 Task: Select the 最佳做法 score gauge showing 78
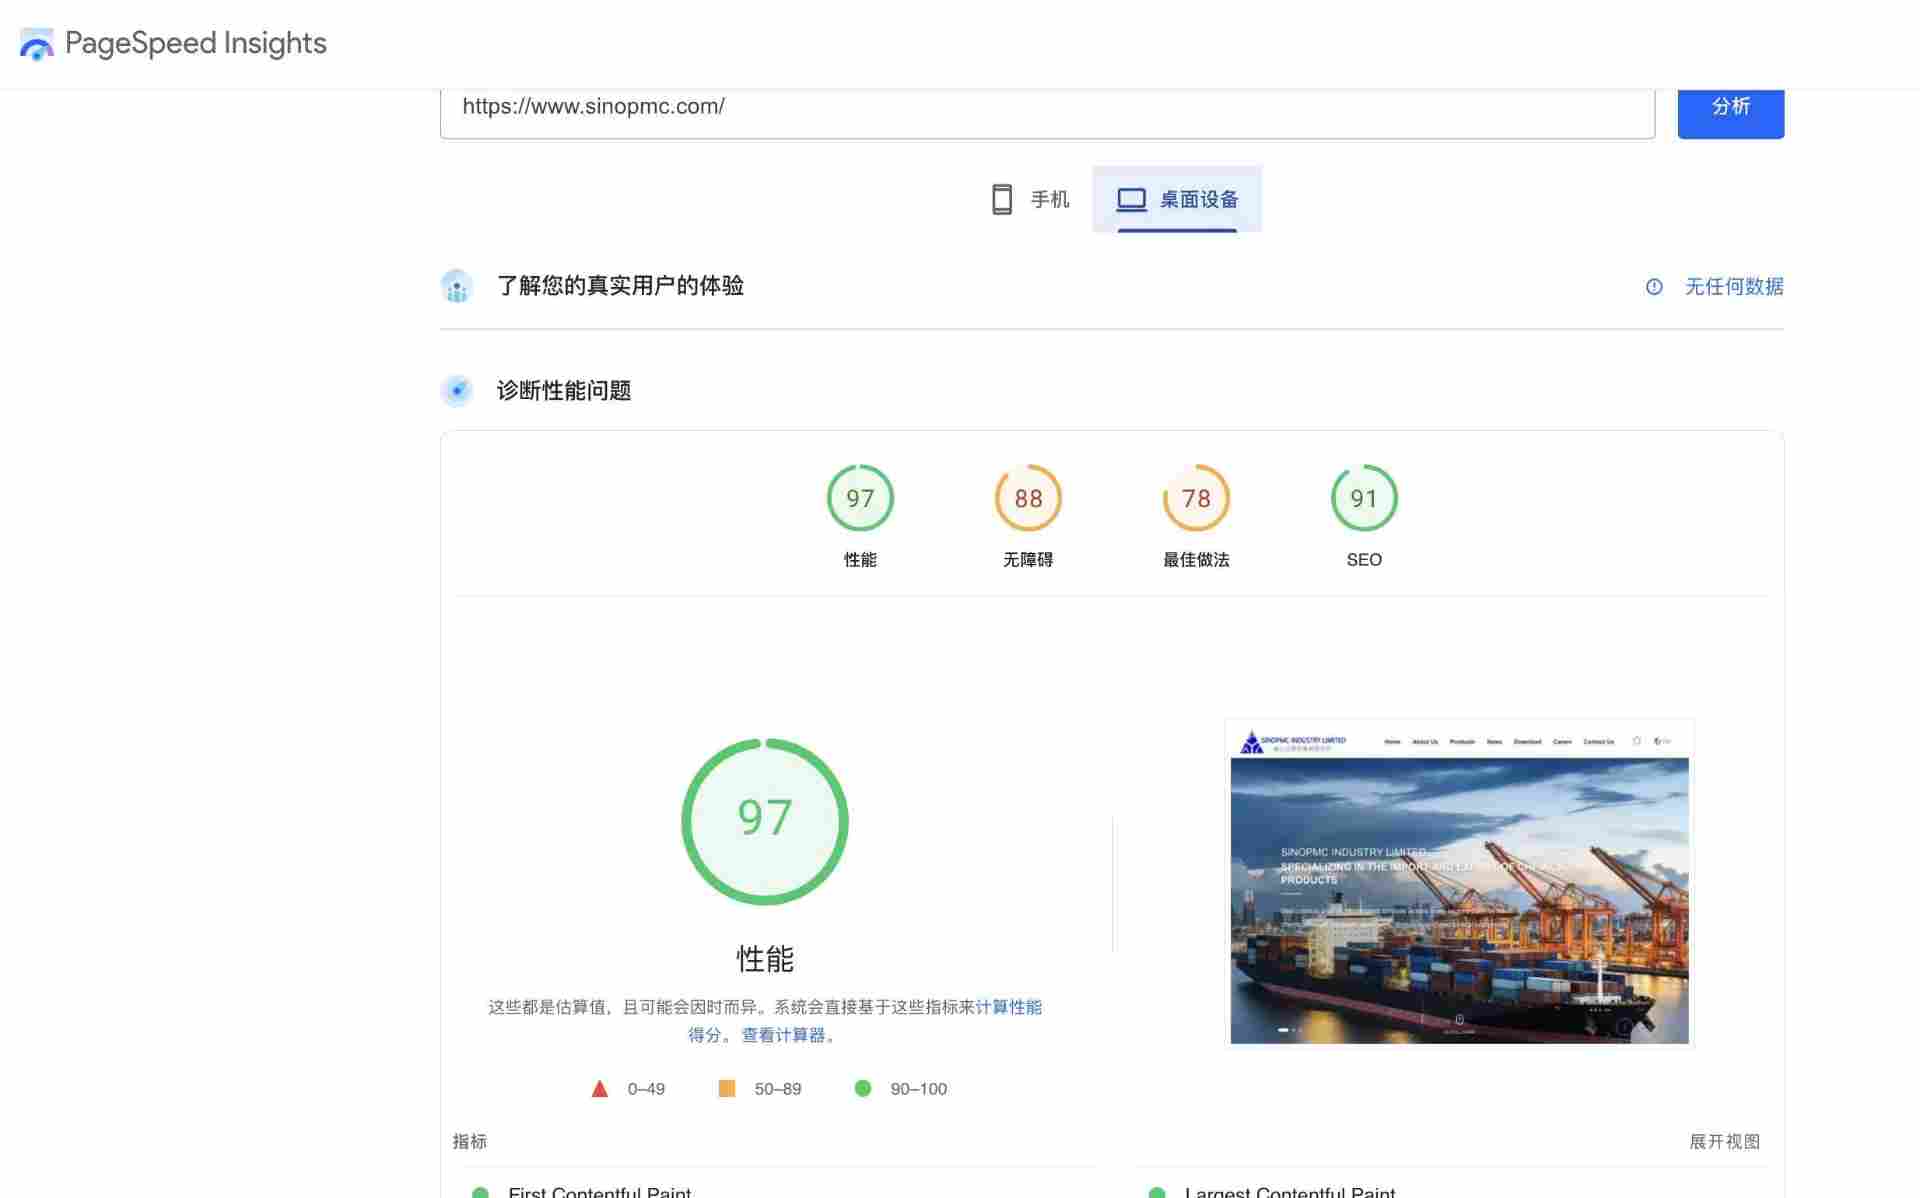coord(1196,498)
